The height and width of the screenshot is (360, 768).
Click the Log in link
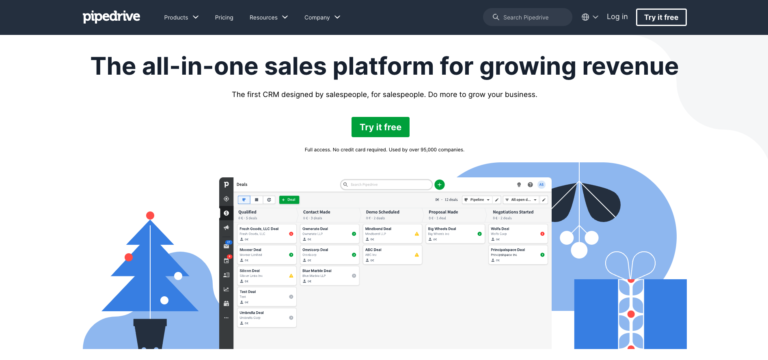(617, 17)
